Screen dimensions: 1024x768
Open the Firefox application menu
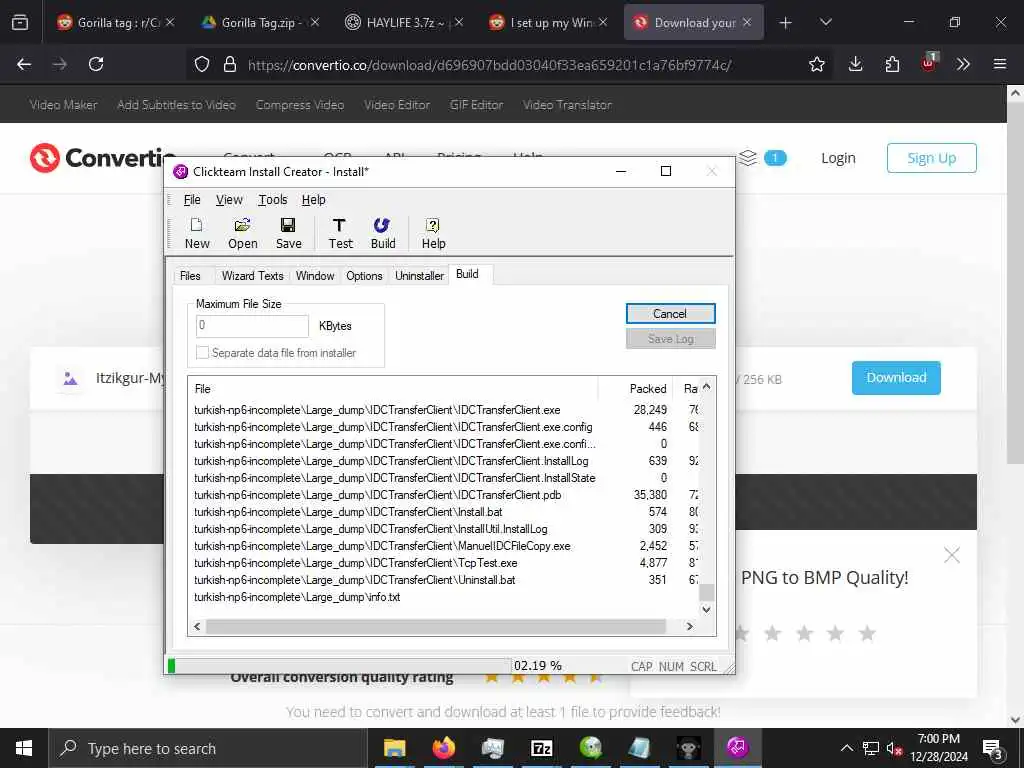pos(1000,64)
